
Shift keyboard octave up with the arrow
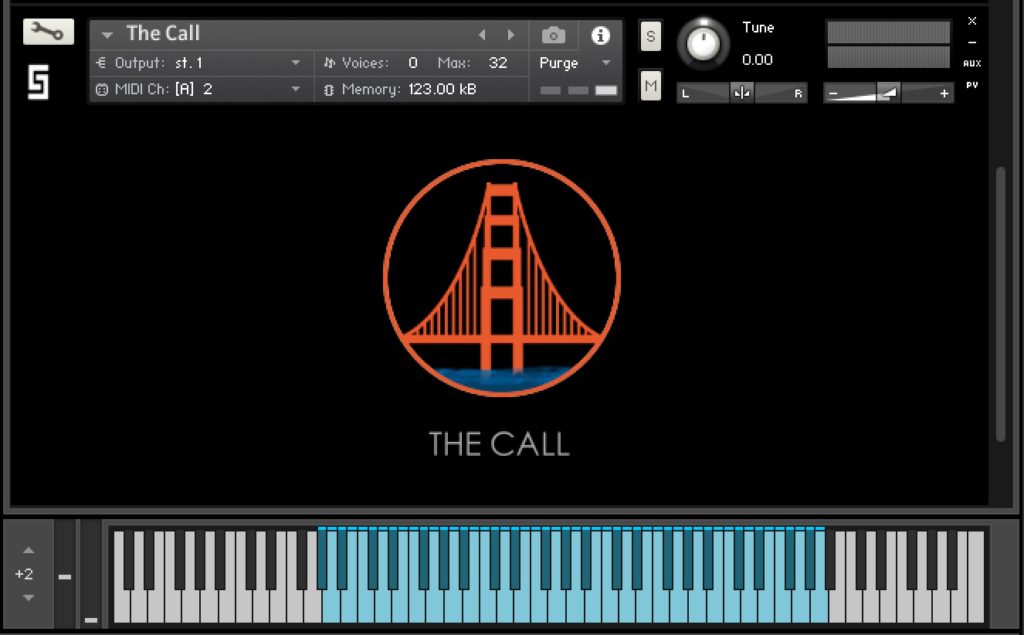pyautogui.click(x=28, y=550)
